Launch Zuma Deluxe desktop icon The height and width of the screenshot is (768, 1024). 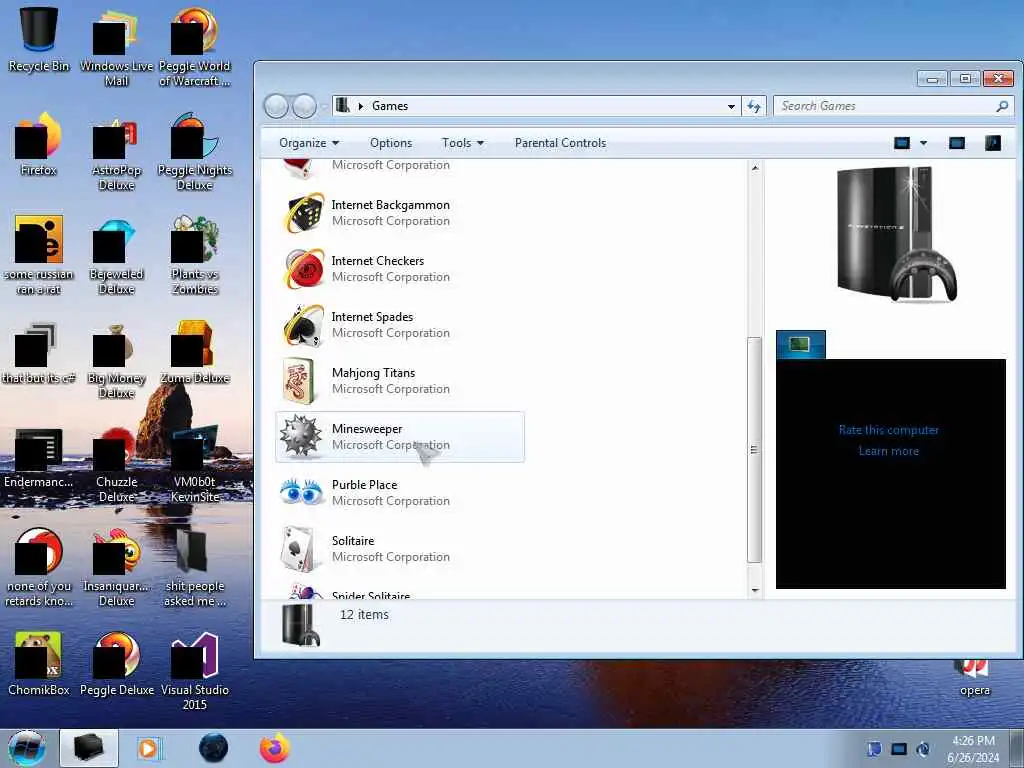195,353
